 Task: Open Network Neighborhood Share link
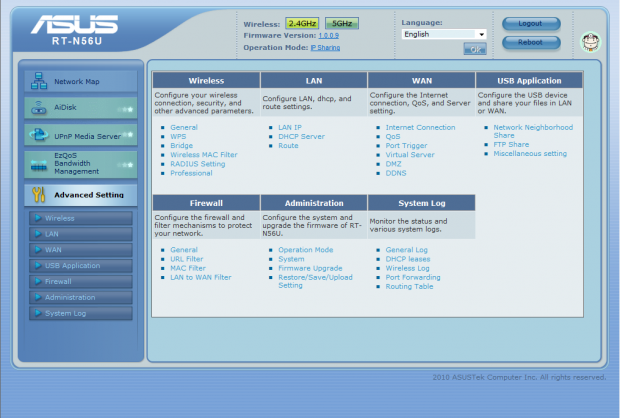tap(533, 131)
